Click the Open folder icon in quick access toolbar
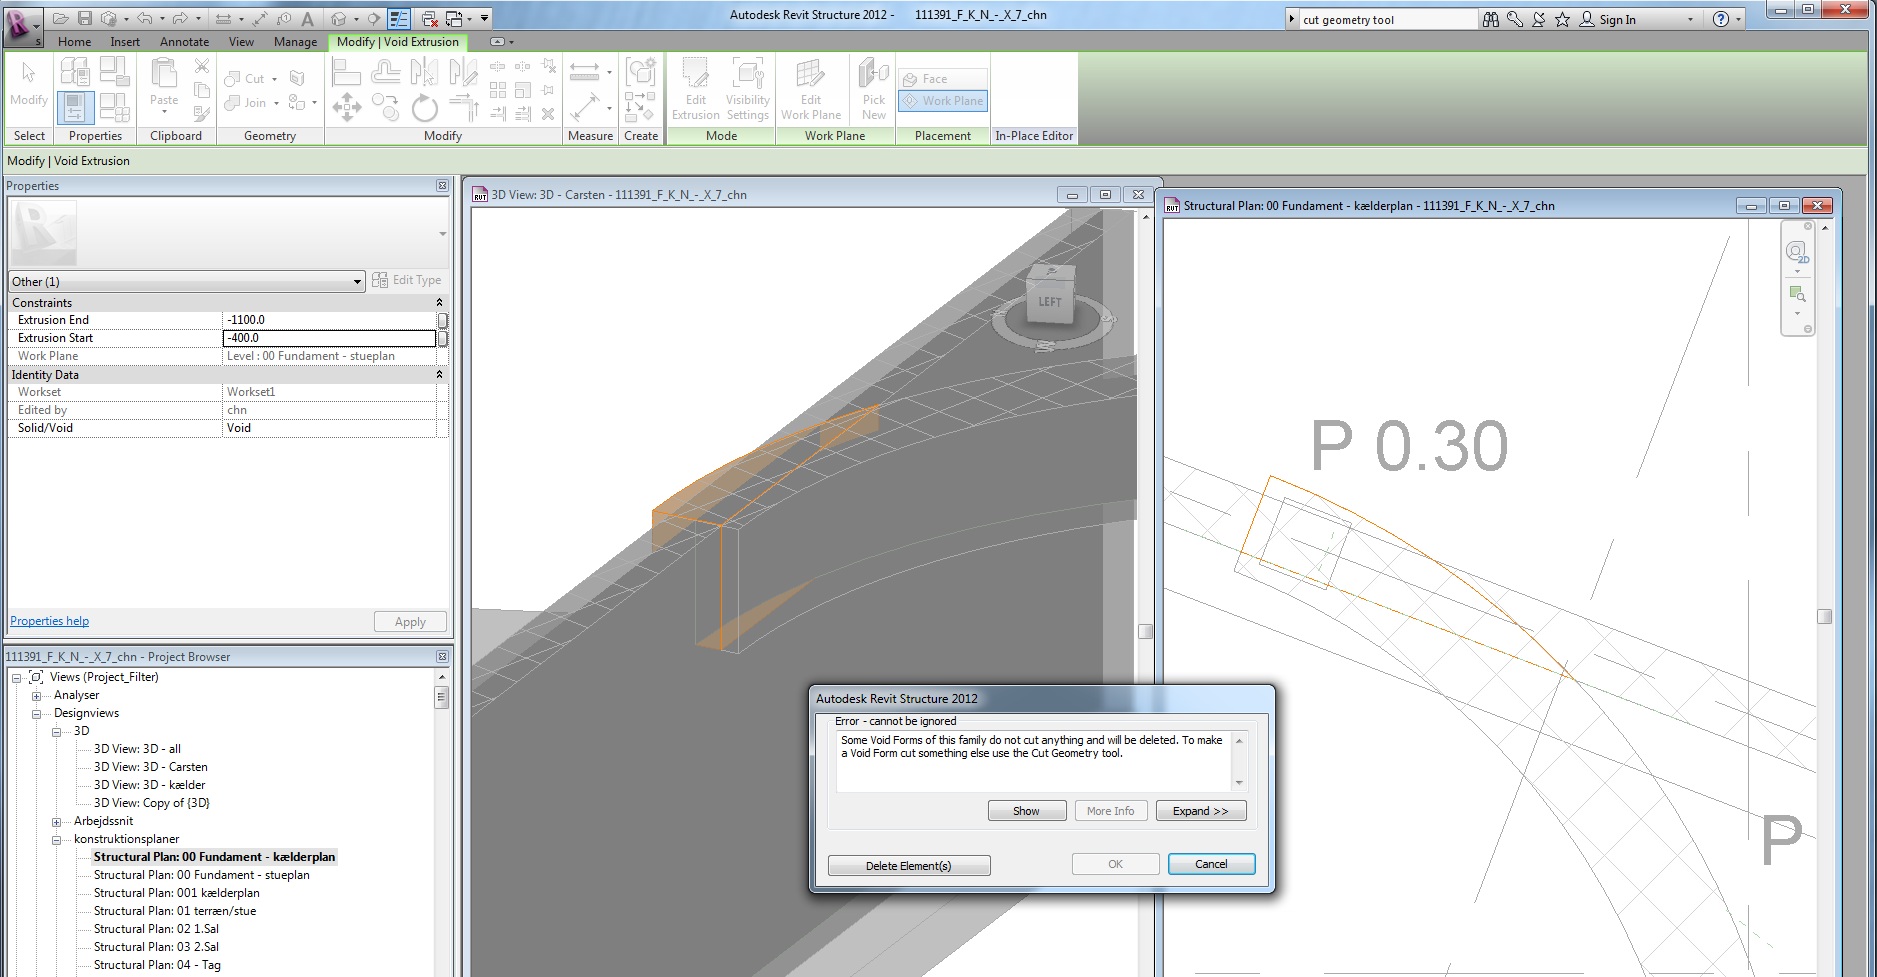The image size is (1877, 977). click(x=61, y=18)
